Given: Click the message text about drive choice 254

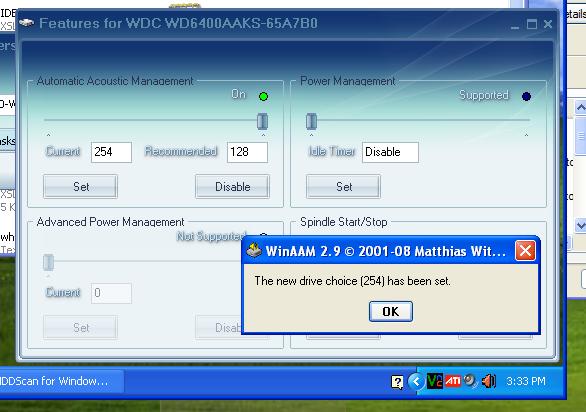Looking at the screenshot, I should 352,281.
